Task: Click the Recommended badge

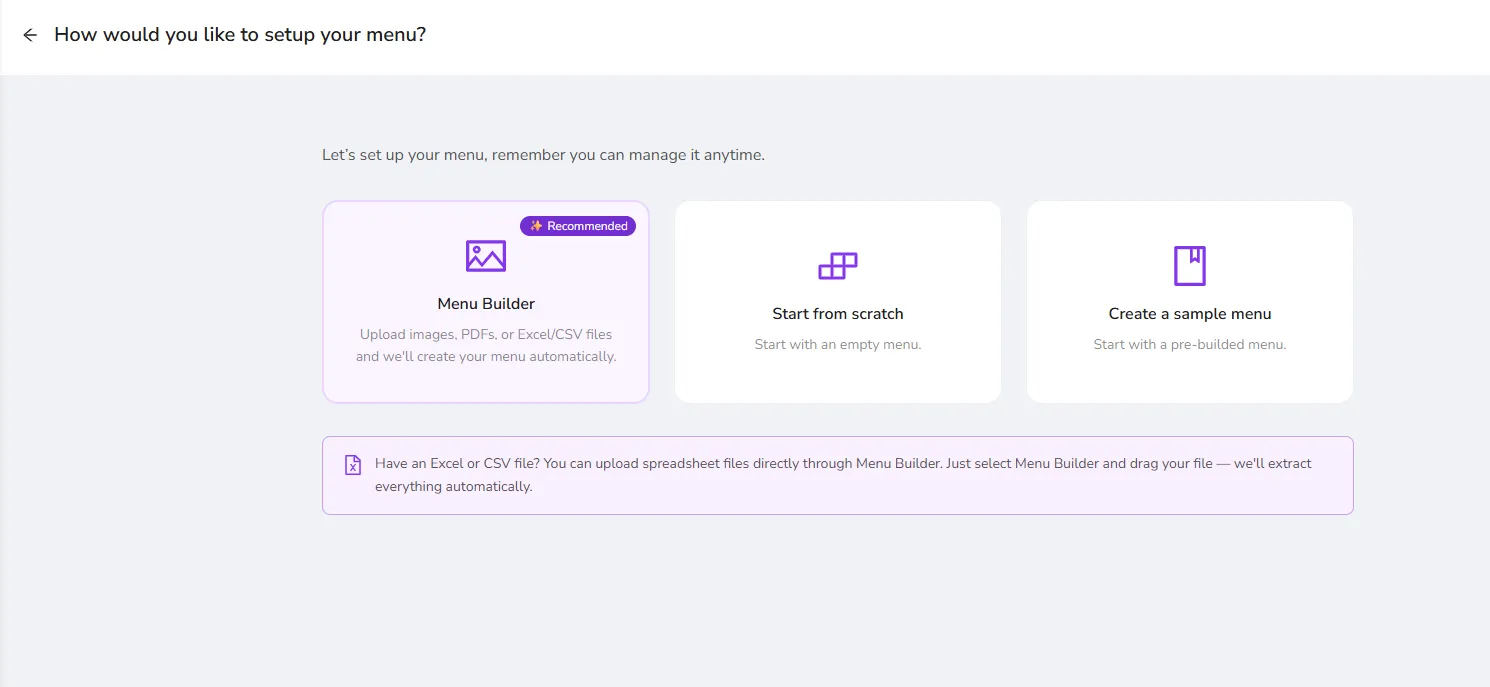Action: (x=578, y=226)
